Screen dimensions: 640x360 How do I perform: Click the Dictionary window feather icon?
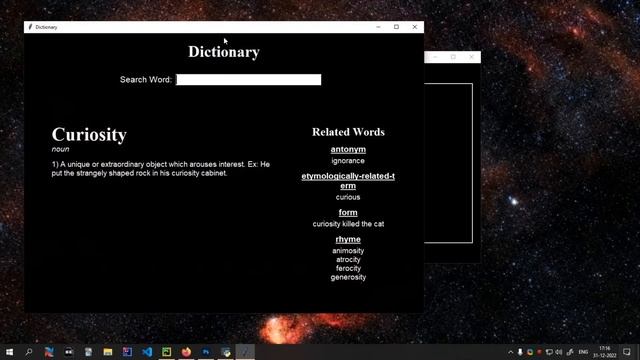coord(30,27)
